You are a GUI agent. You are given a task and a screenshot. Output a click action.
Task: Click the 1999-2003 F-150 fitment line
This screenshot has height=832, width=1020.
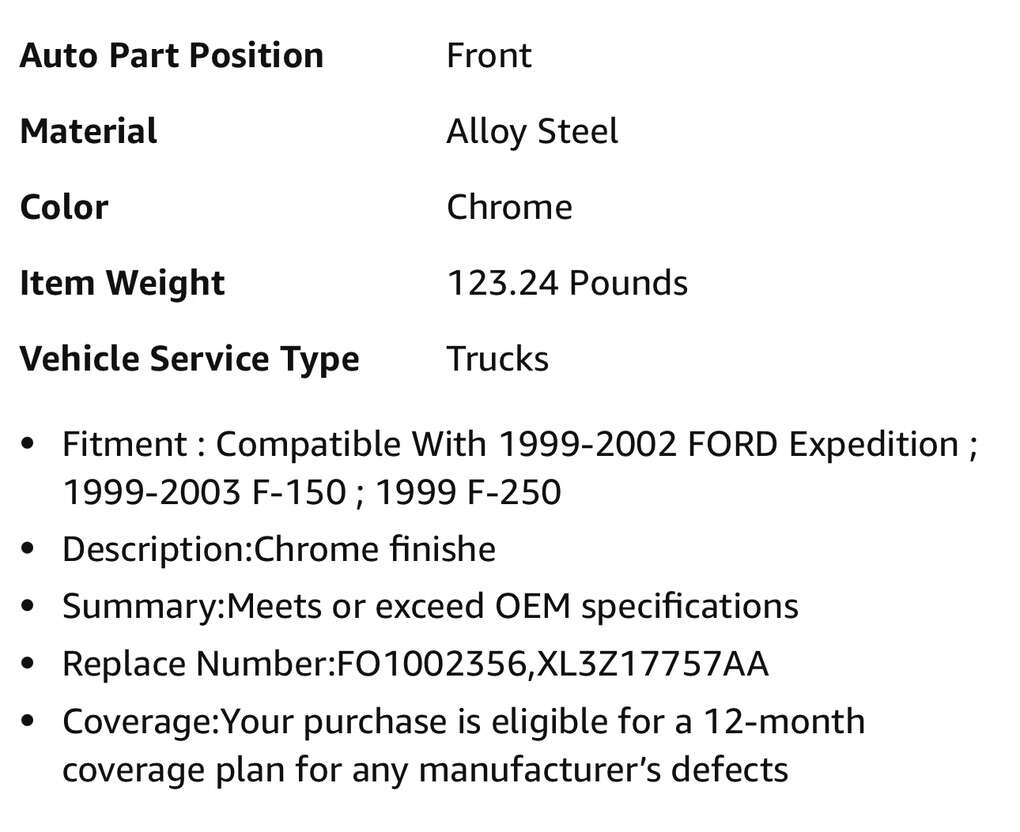point(311,493)
